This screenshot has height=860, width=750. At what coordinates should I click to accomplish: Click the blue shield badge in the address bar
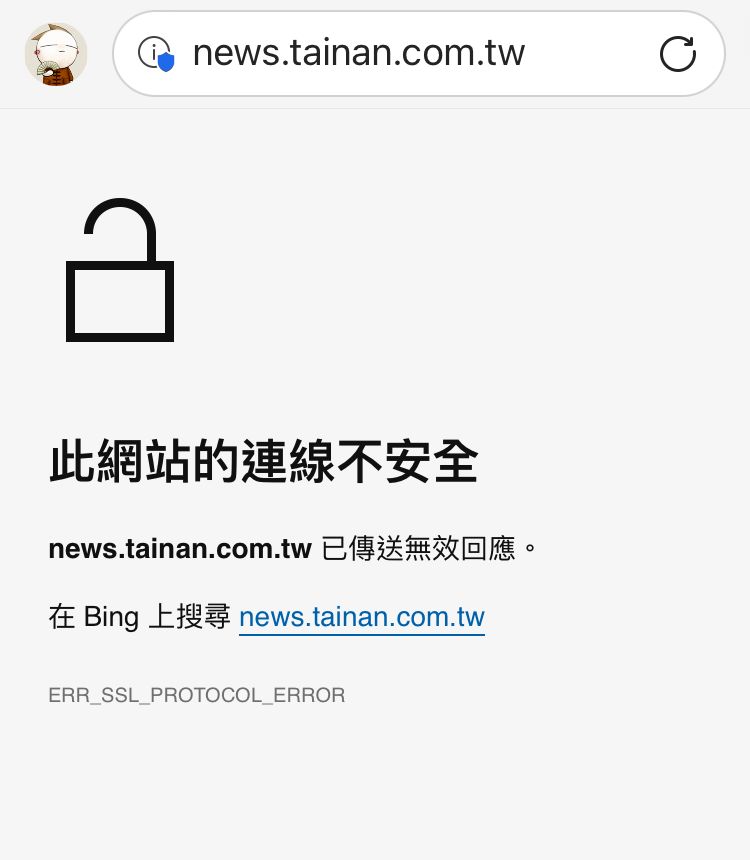tap(166, 61)
